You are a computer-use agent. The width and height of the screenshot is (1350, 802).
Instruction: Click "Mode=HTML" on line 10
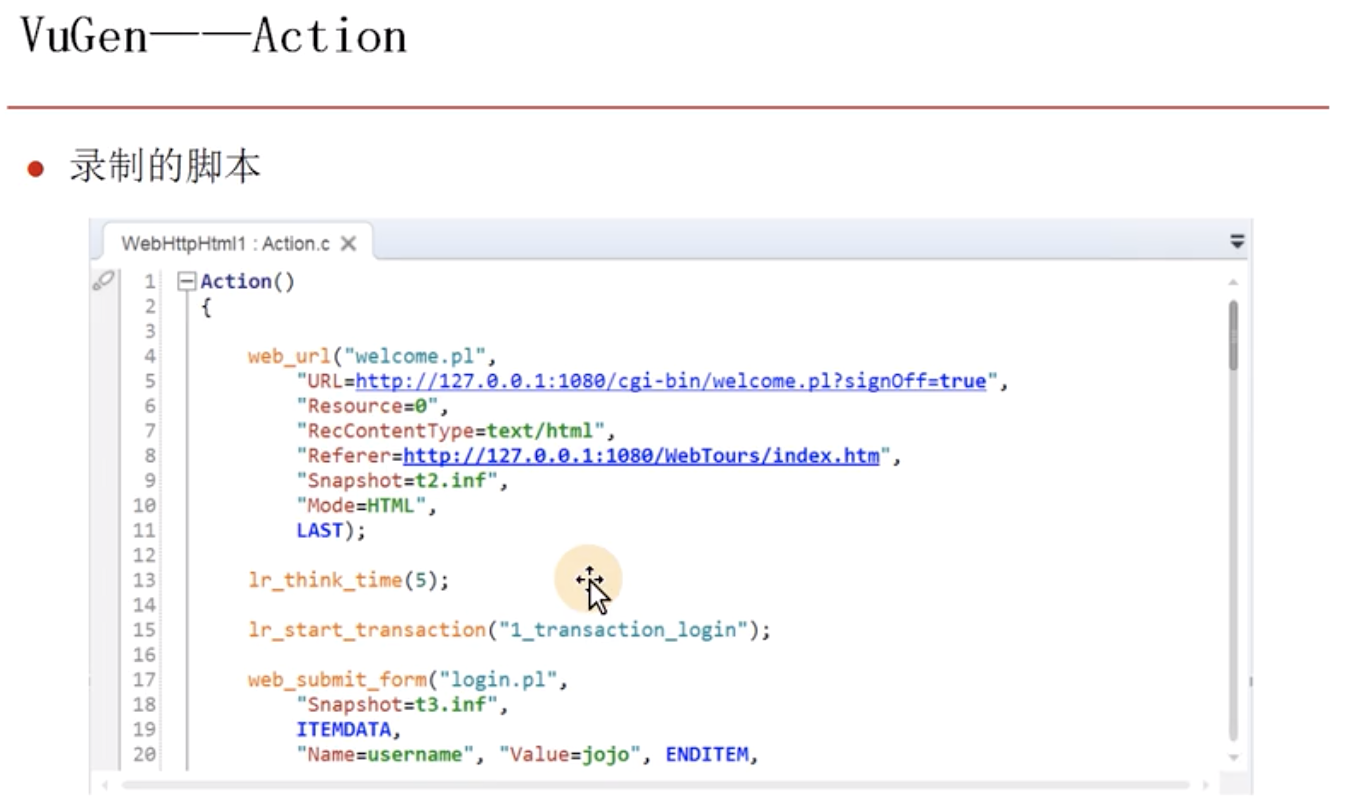(361, 506)
